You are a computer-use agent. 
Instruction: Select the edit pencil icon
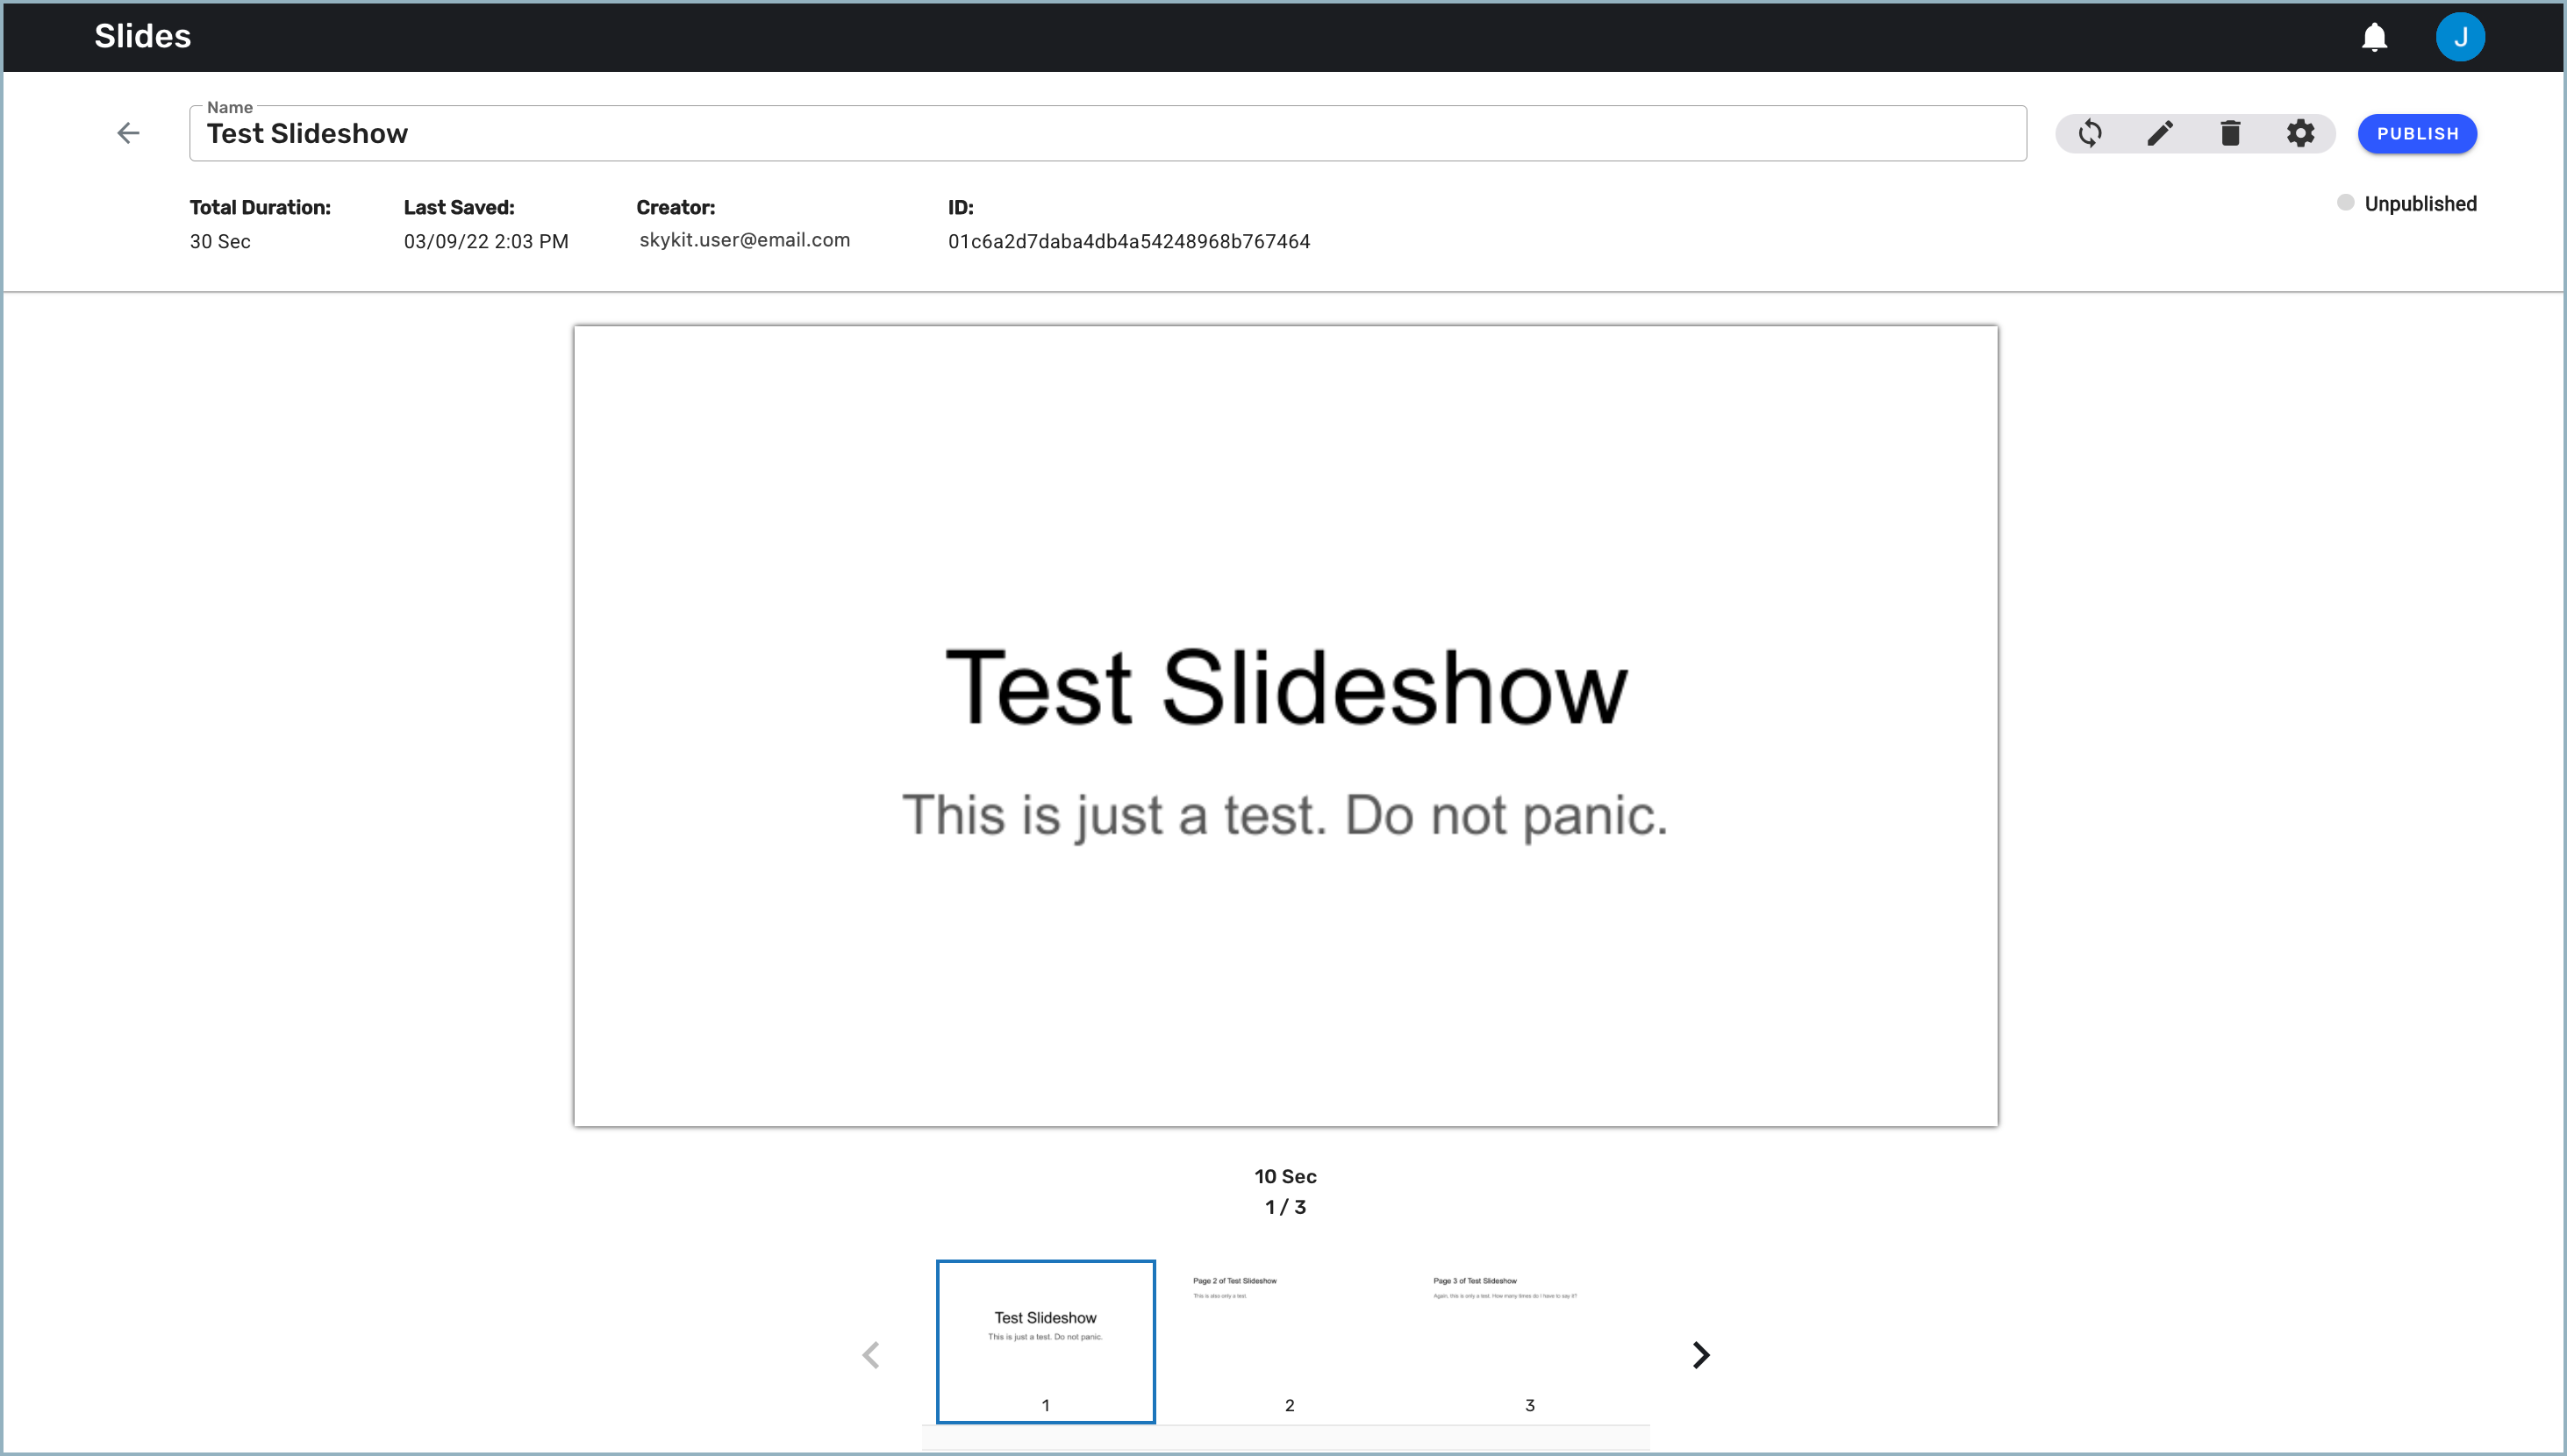point(2160,132)
